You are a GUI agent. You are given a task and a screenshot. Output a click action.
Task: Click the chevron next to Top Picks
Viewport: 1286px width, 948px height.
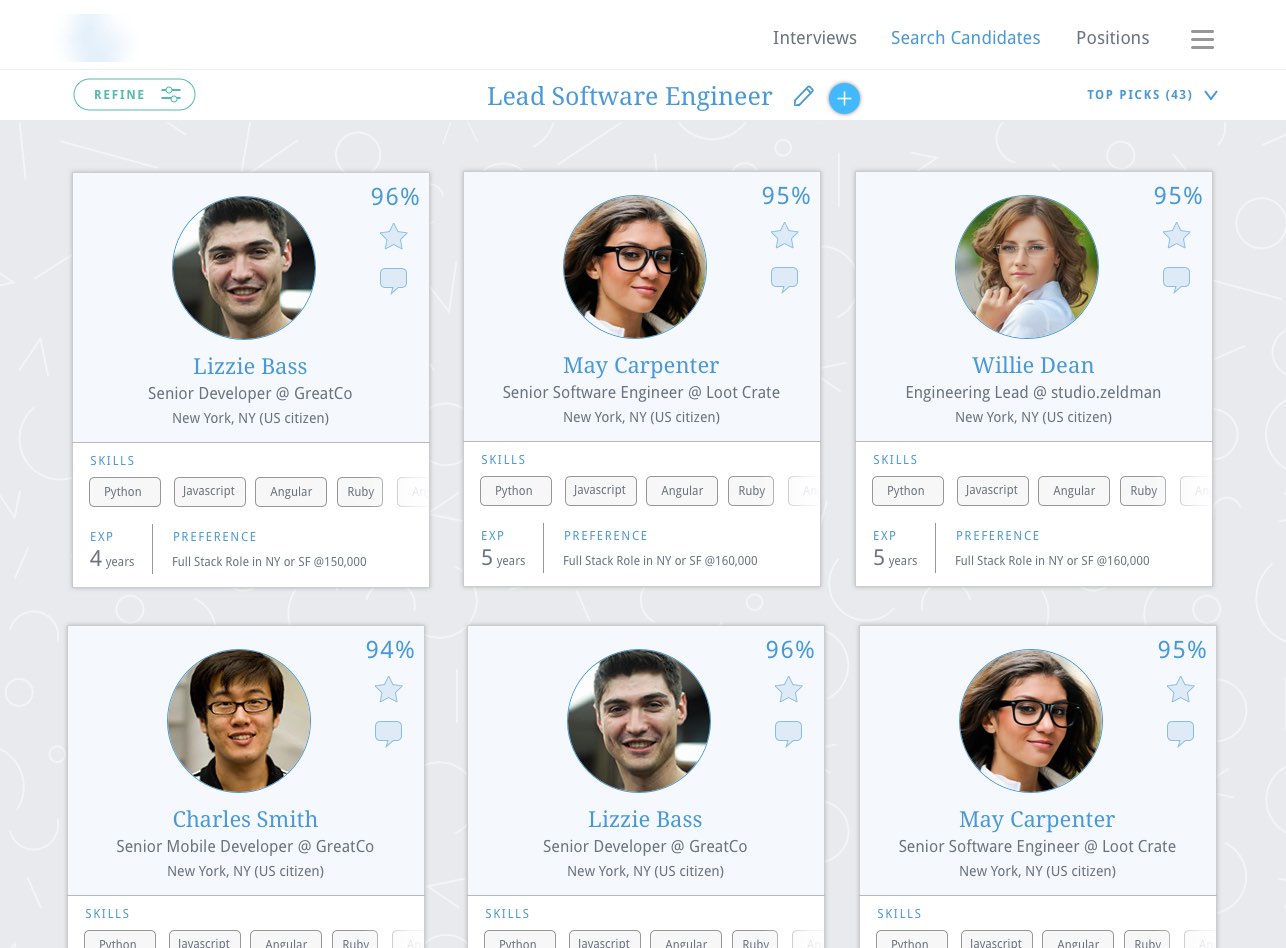coord(1211,95)
